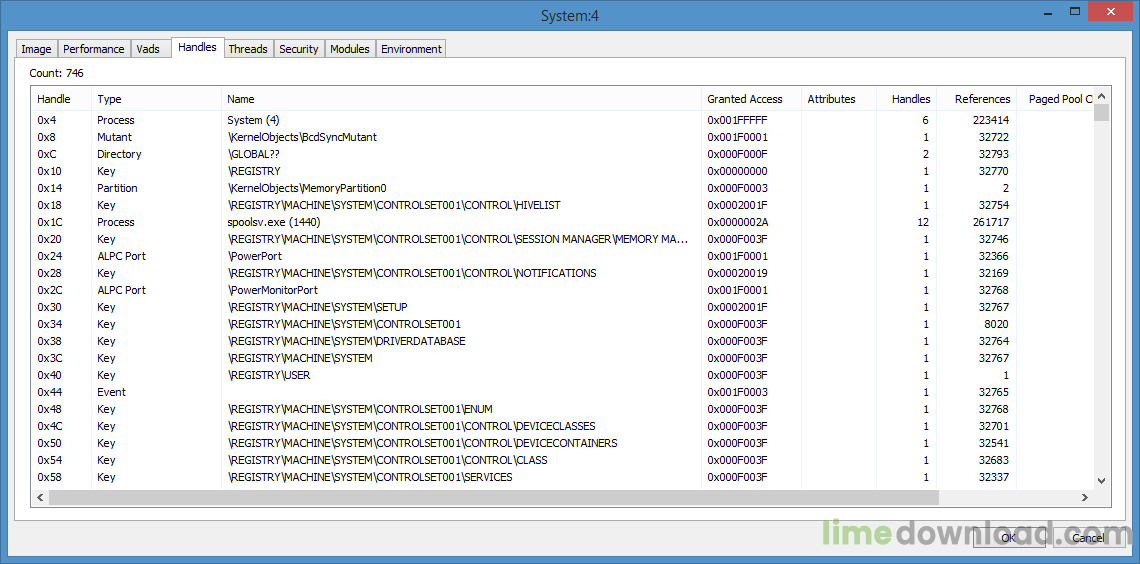1140x564 pixels.
Task: Sort by the Granted Access column header
Action: [x=745, y=99]
